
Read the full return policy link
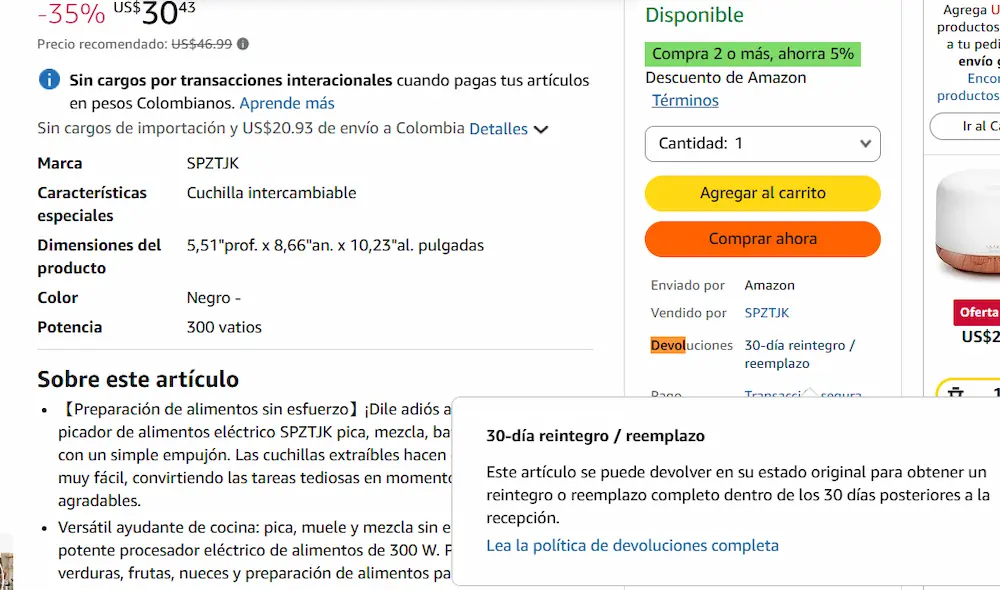click(632, 546)
